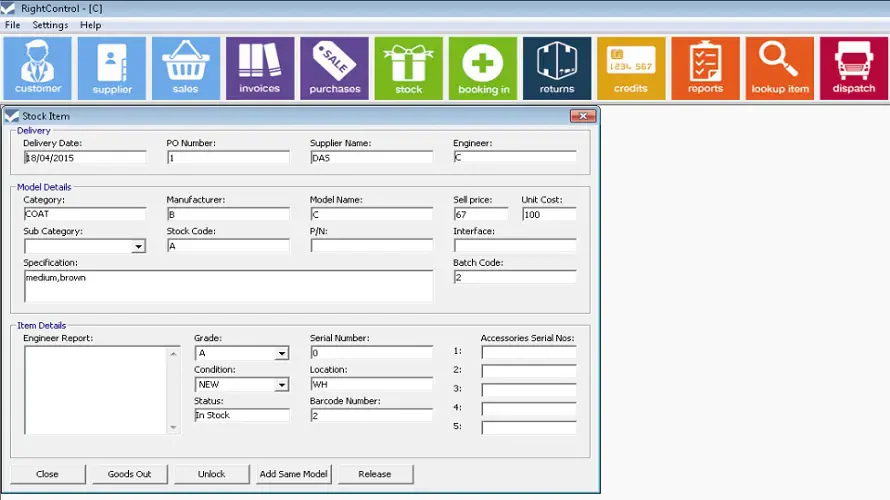
Task: Click the Engineer Report scroll down arrow
Action: tap(173, 427)
